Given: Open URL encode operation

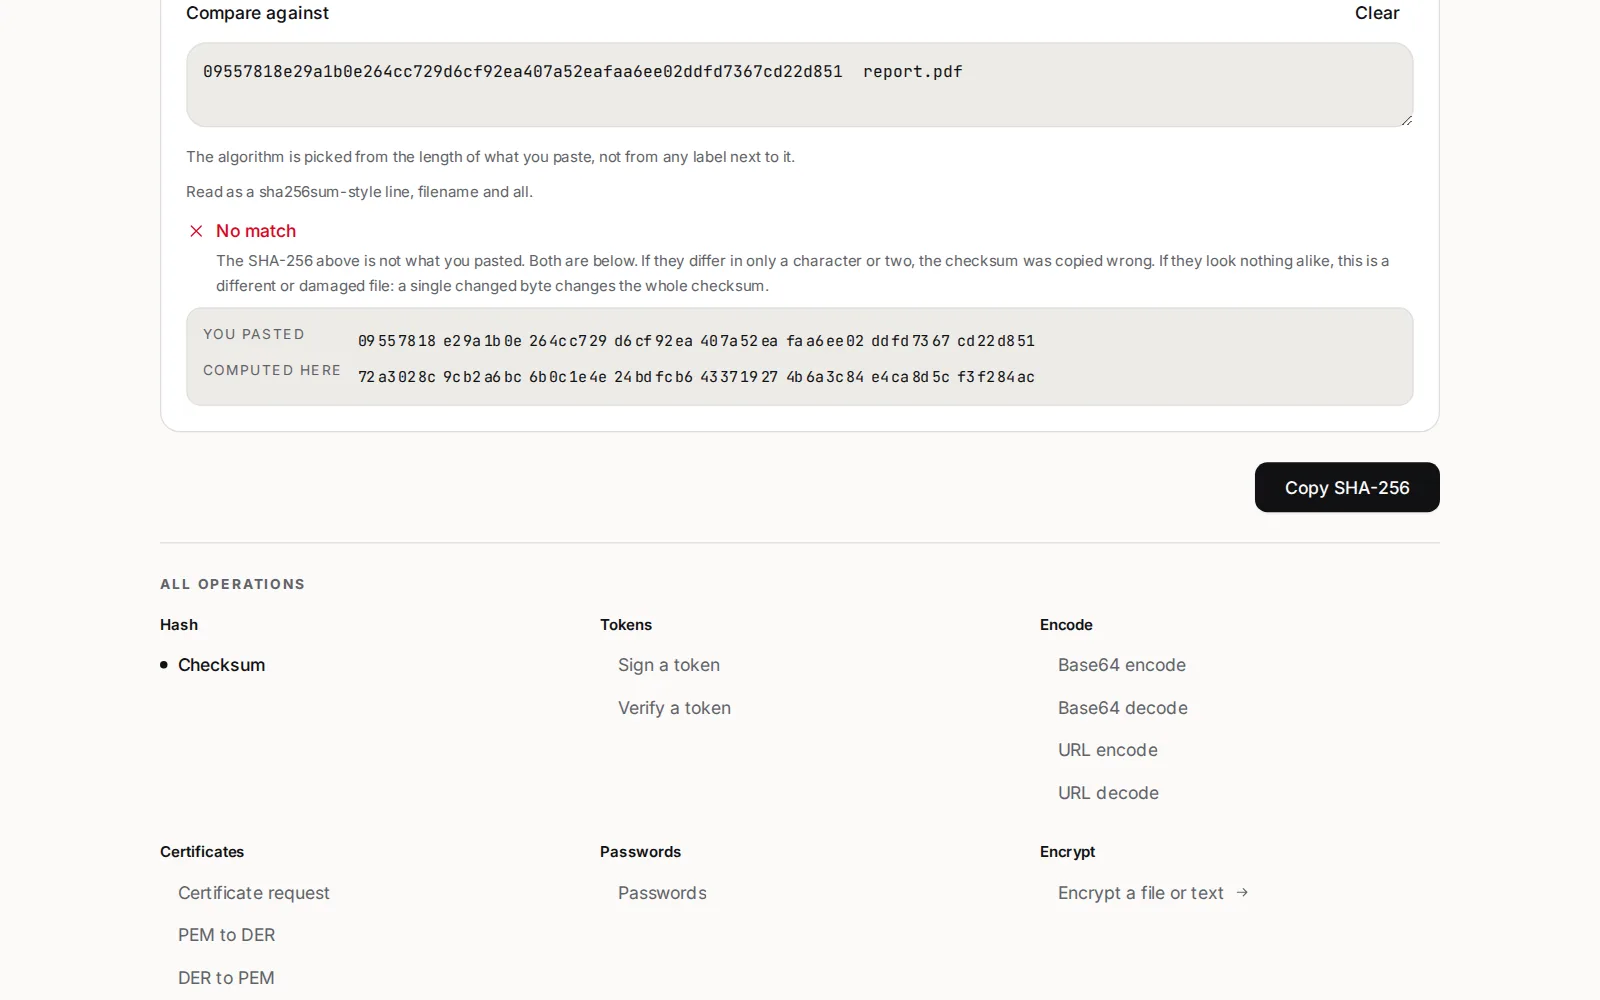Looking at the screenshot, I should point(1107,750).
